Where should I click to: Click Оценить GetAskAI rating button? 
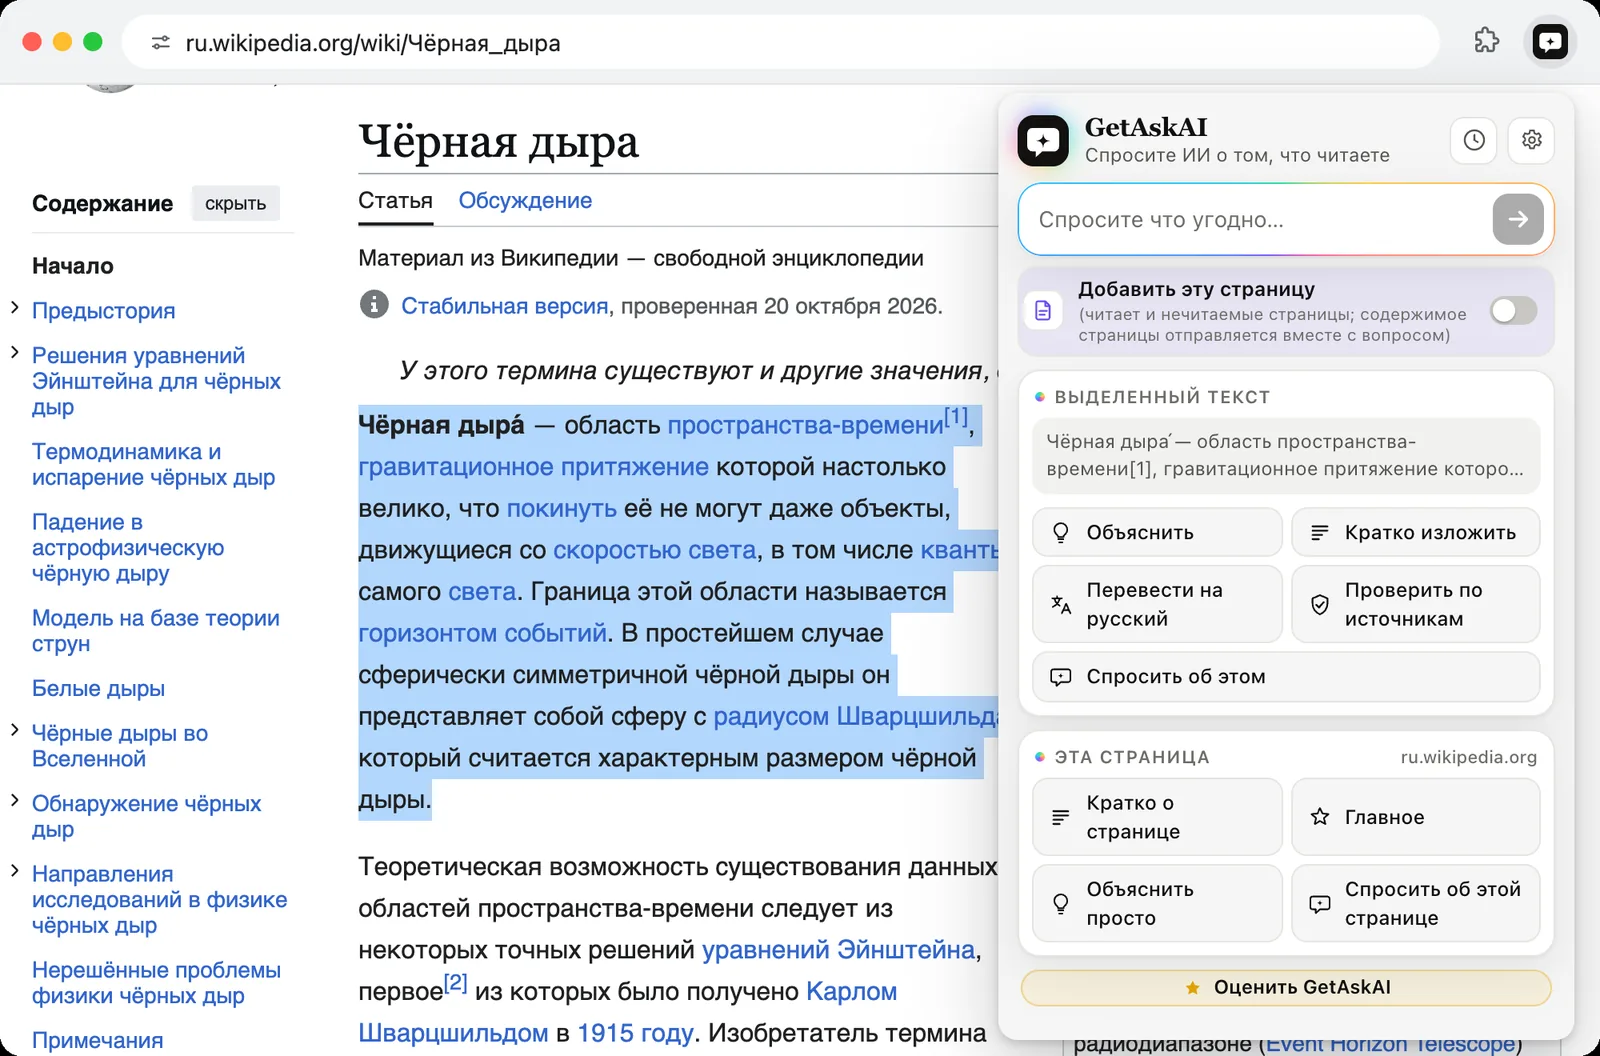1286,987
